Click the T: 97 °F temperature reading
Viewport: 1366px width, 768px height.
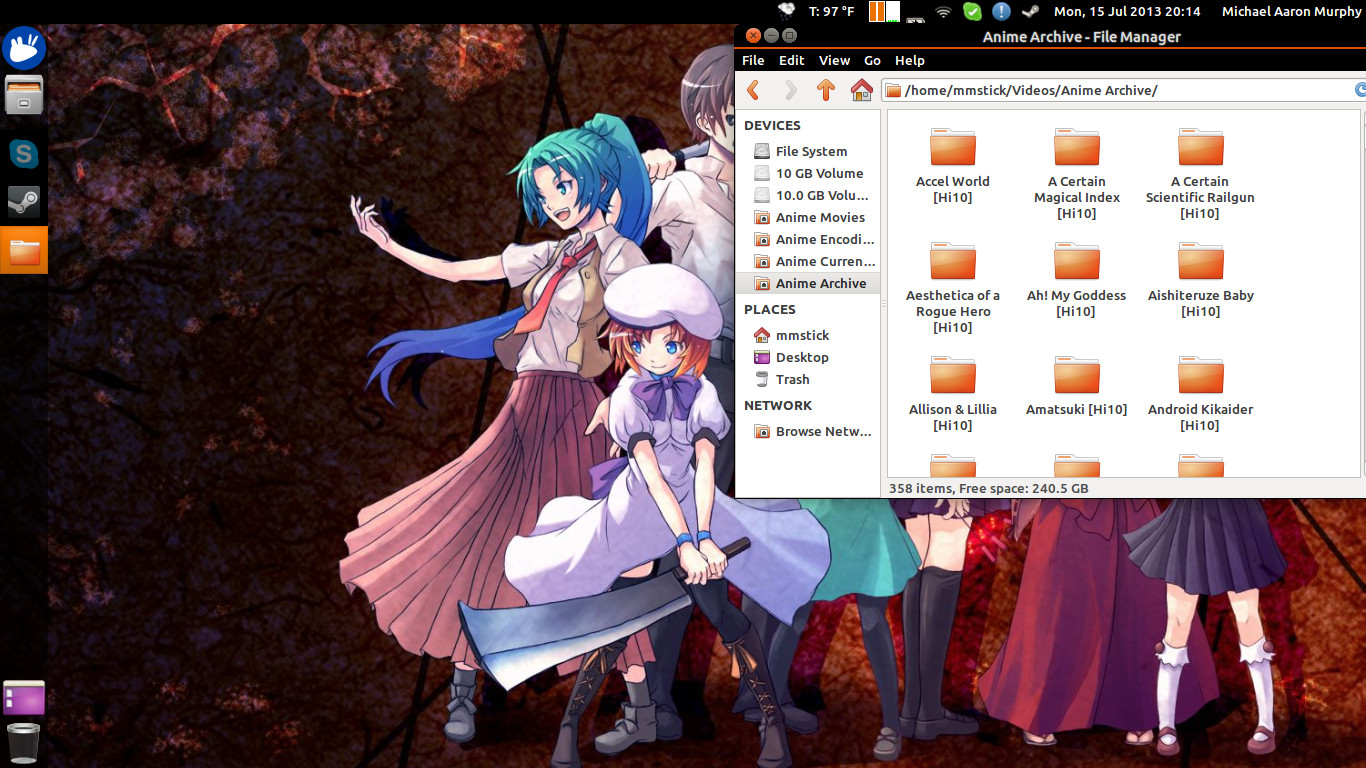pos(832,11)
